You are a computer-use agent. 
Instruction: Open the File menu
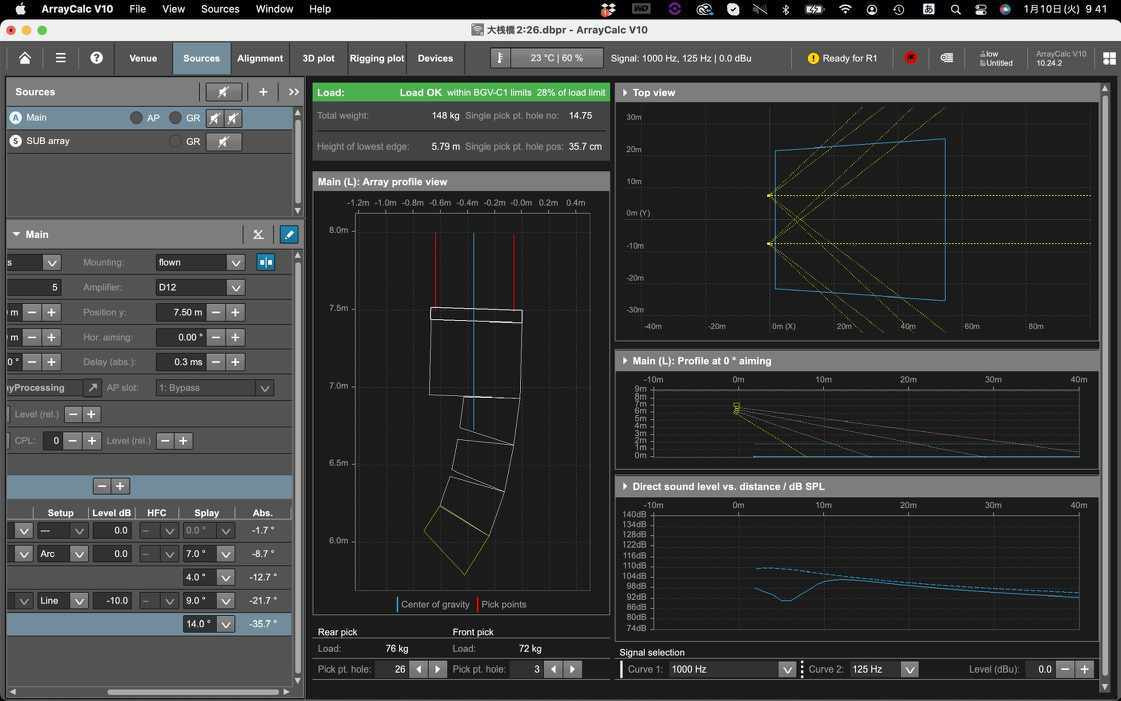(x=137, y=9)
